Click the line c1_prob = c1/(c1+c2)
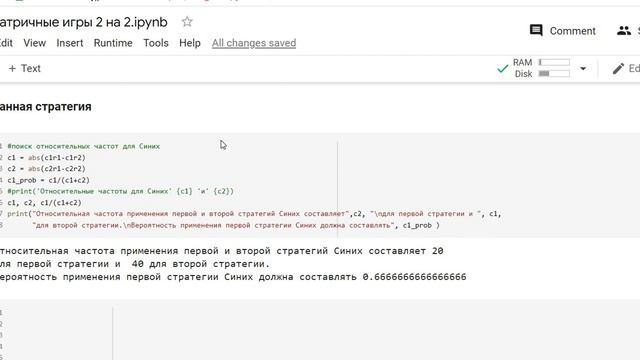 tap(48, 180)
